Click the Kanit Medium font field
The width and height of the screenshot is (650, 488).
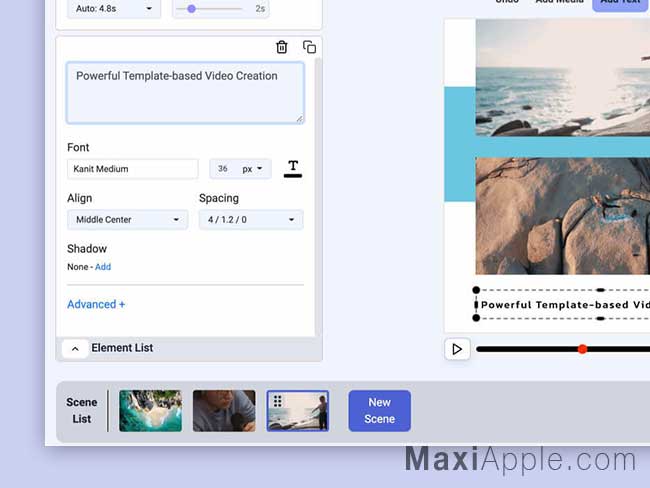pos(133,169)
